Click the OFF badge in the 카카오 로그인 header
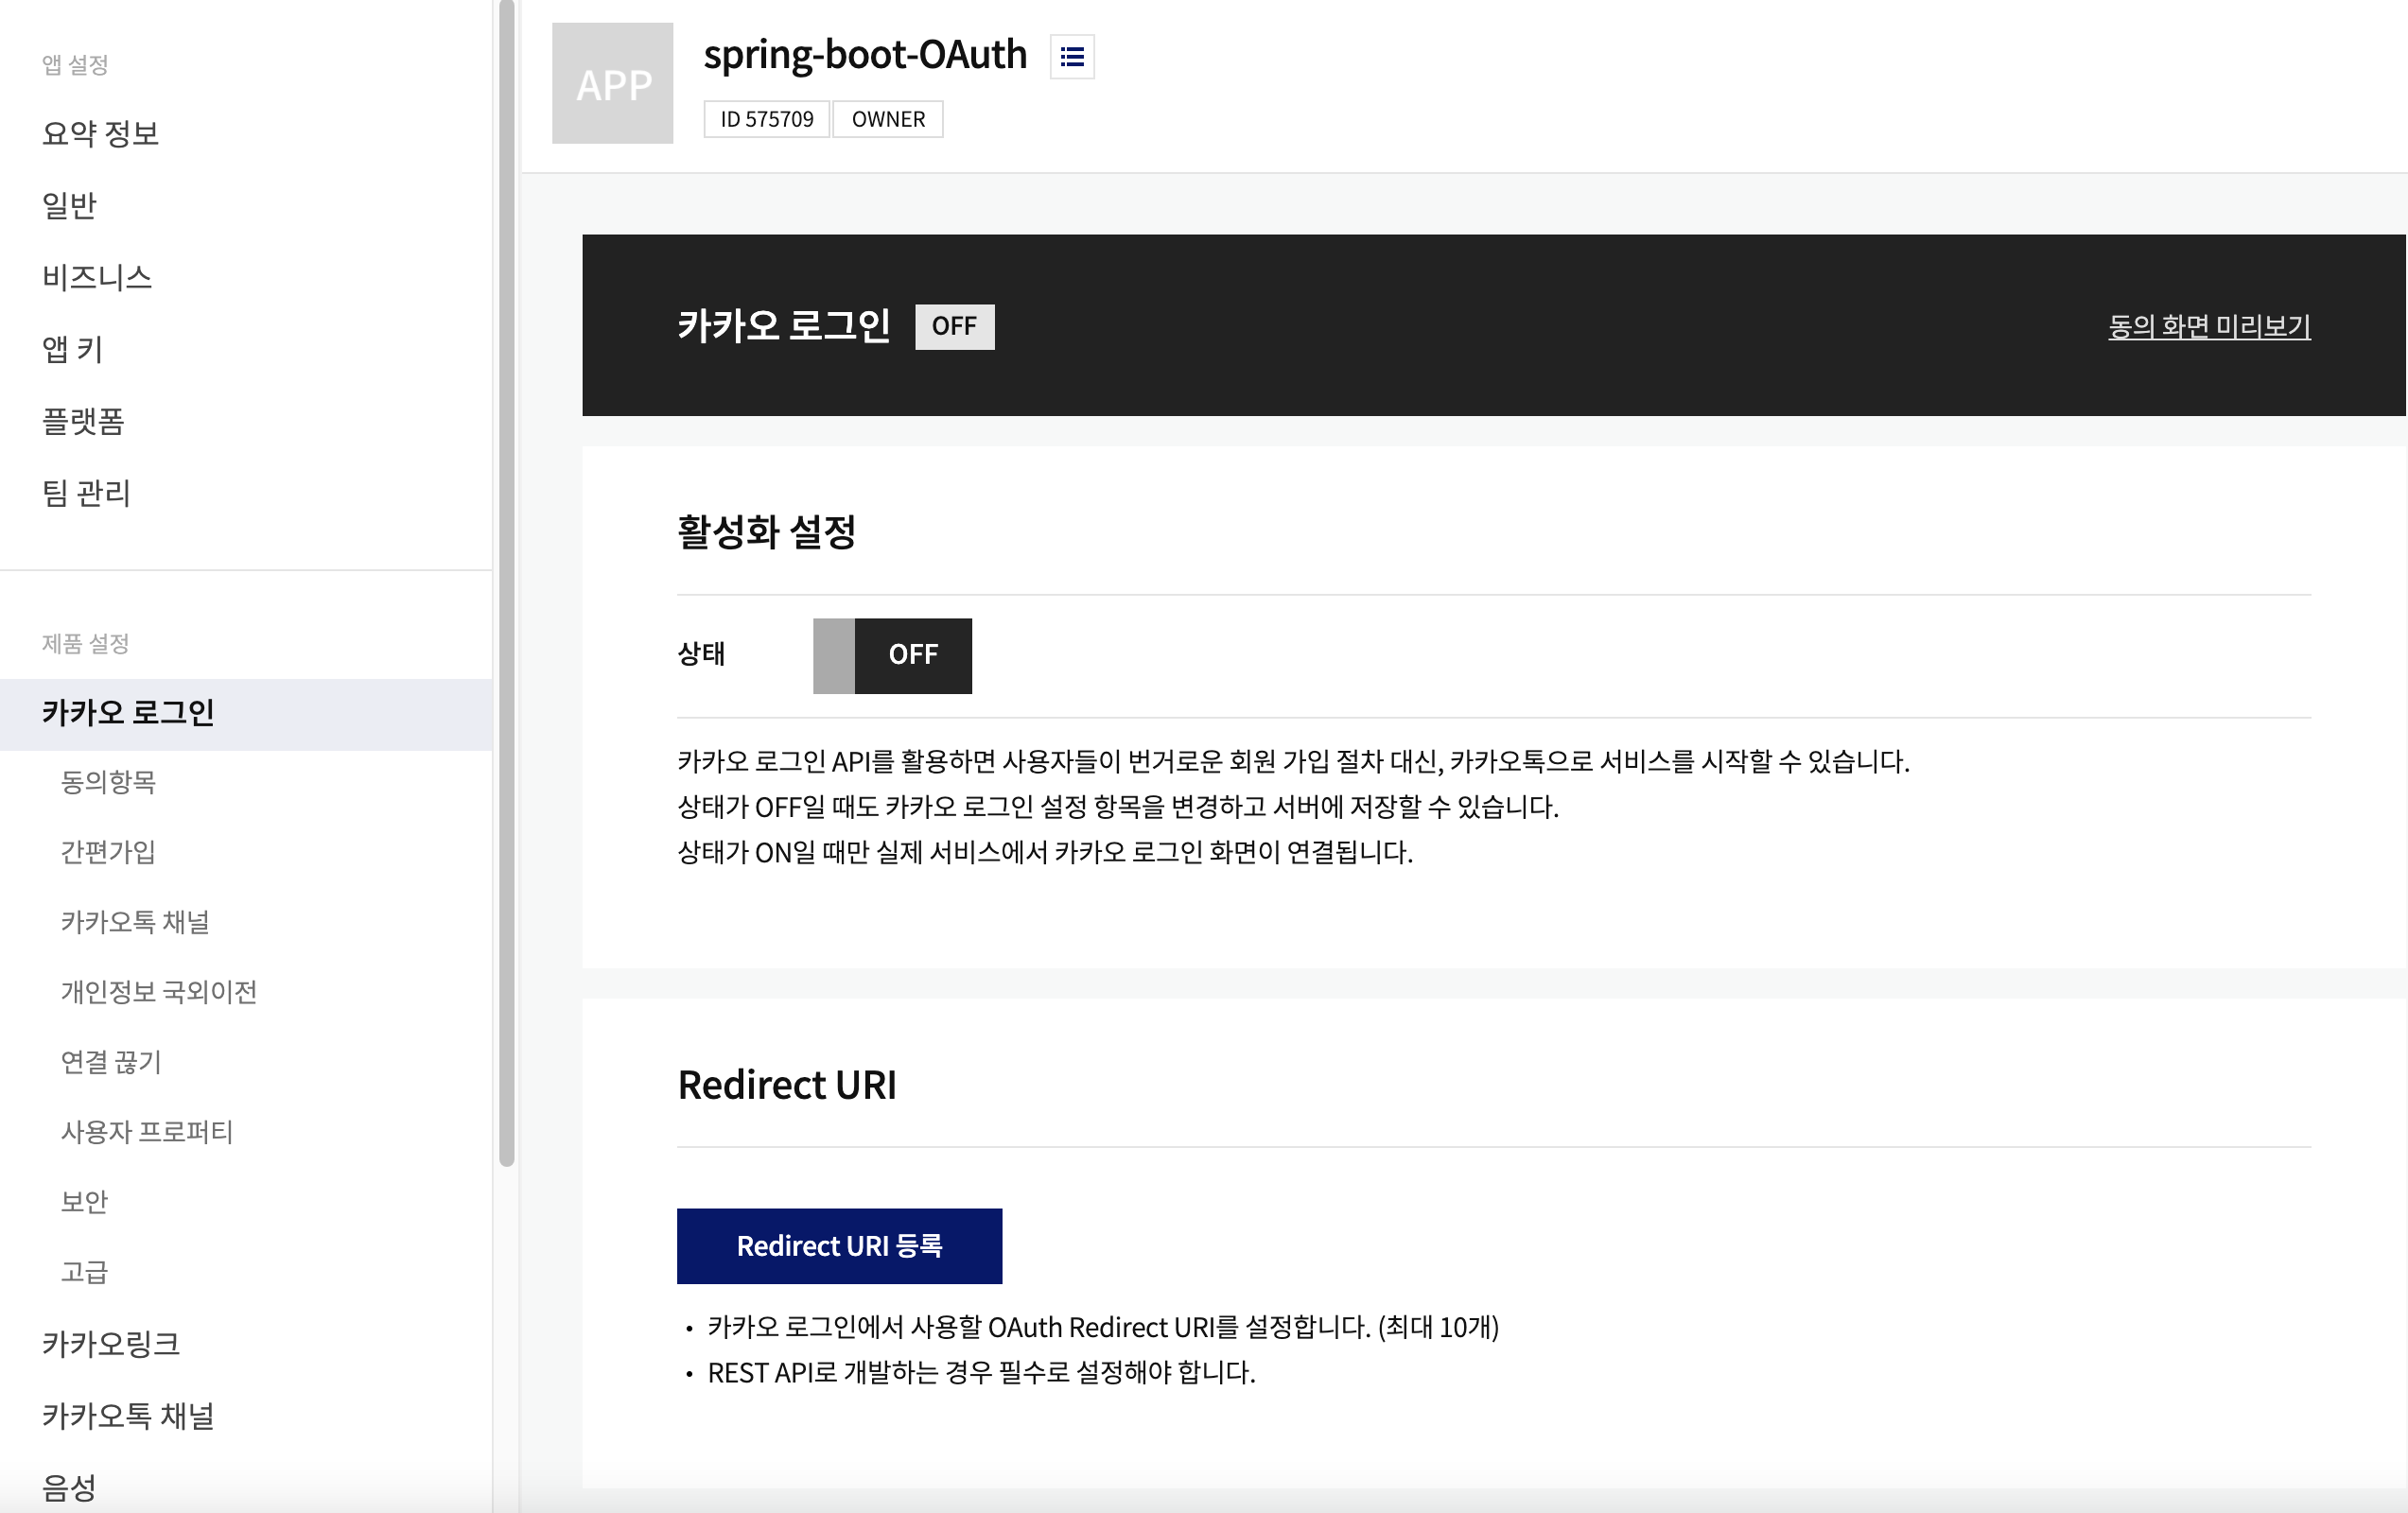 click(953, 326)
